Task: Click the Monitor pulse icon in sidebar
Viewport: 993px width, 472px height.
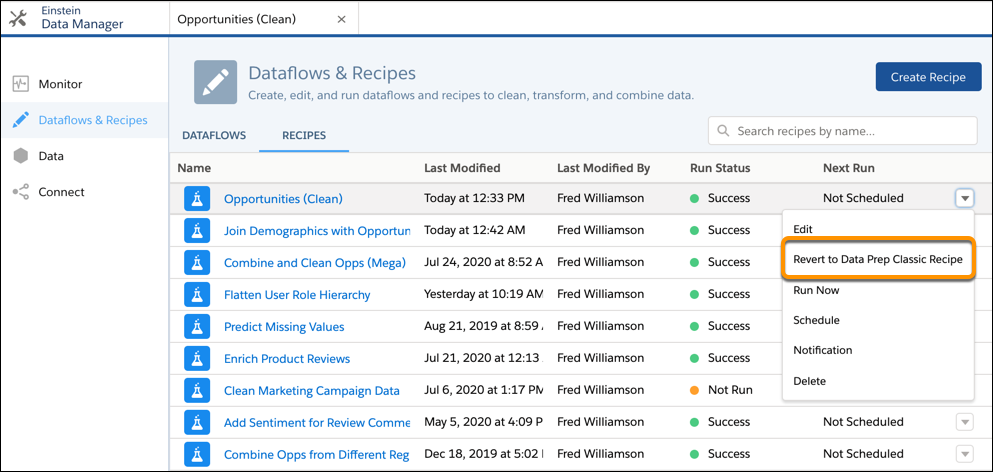Action: [21, 84]
